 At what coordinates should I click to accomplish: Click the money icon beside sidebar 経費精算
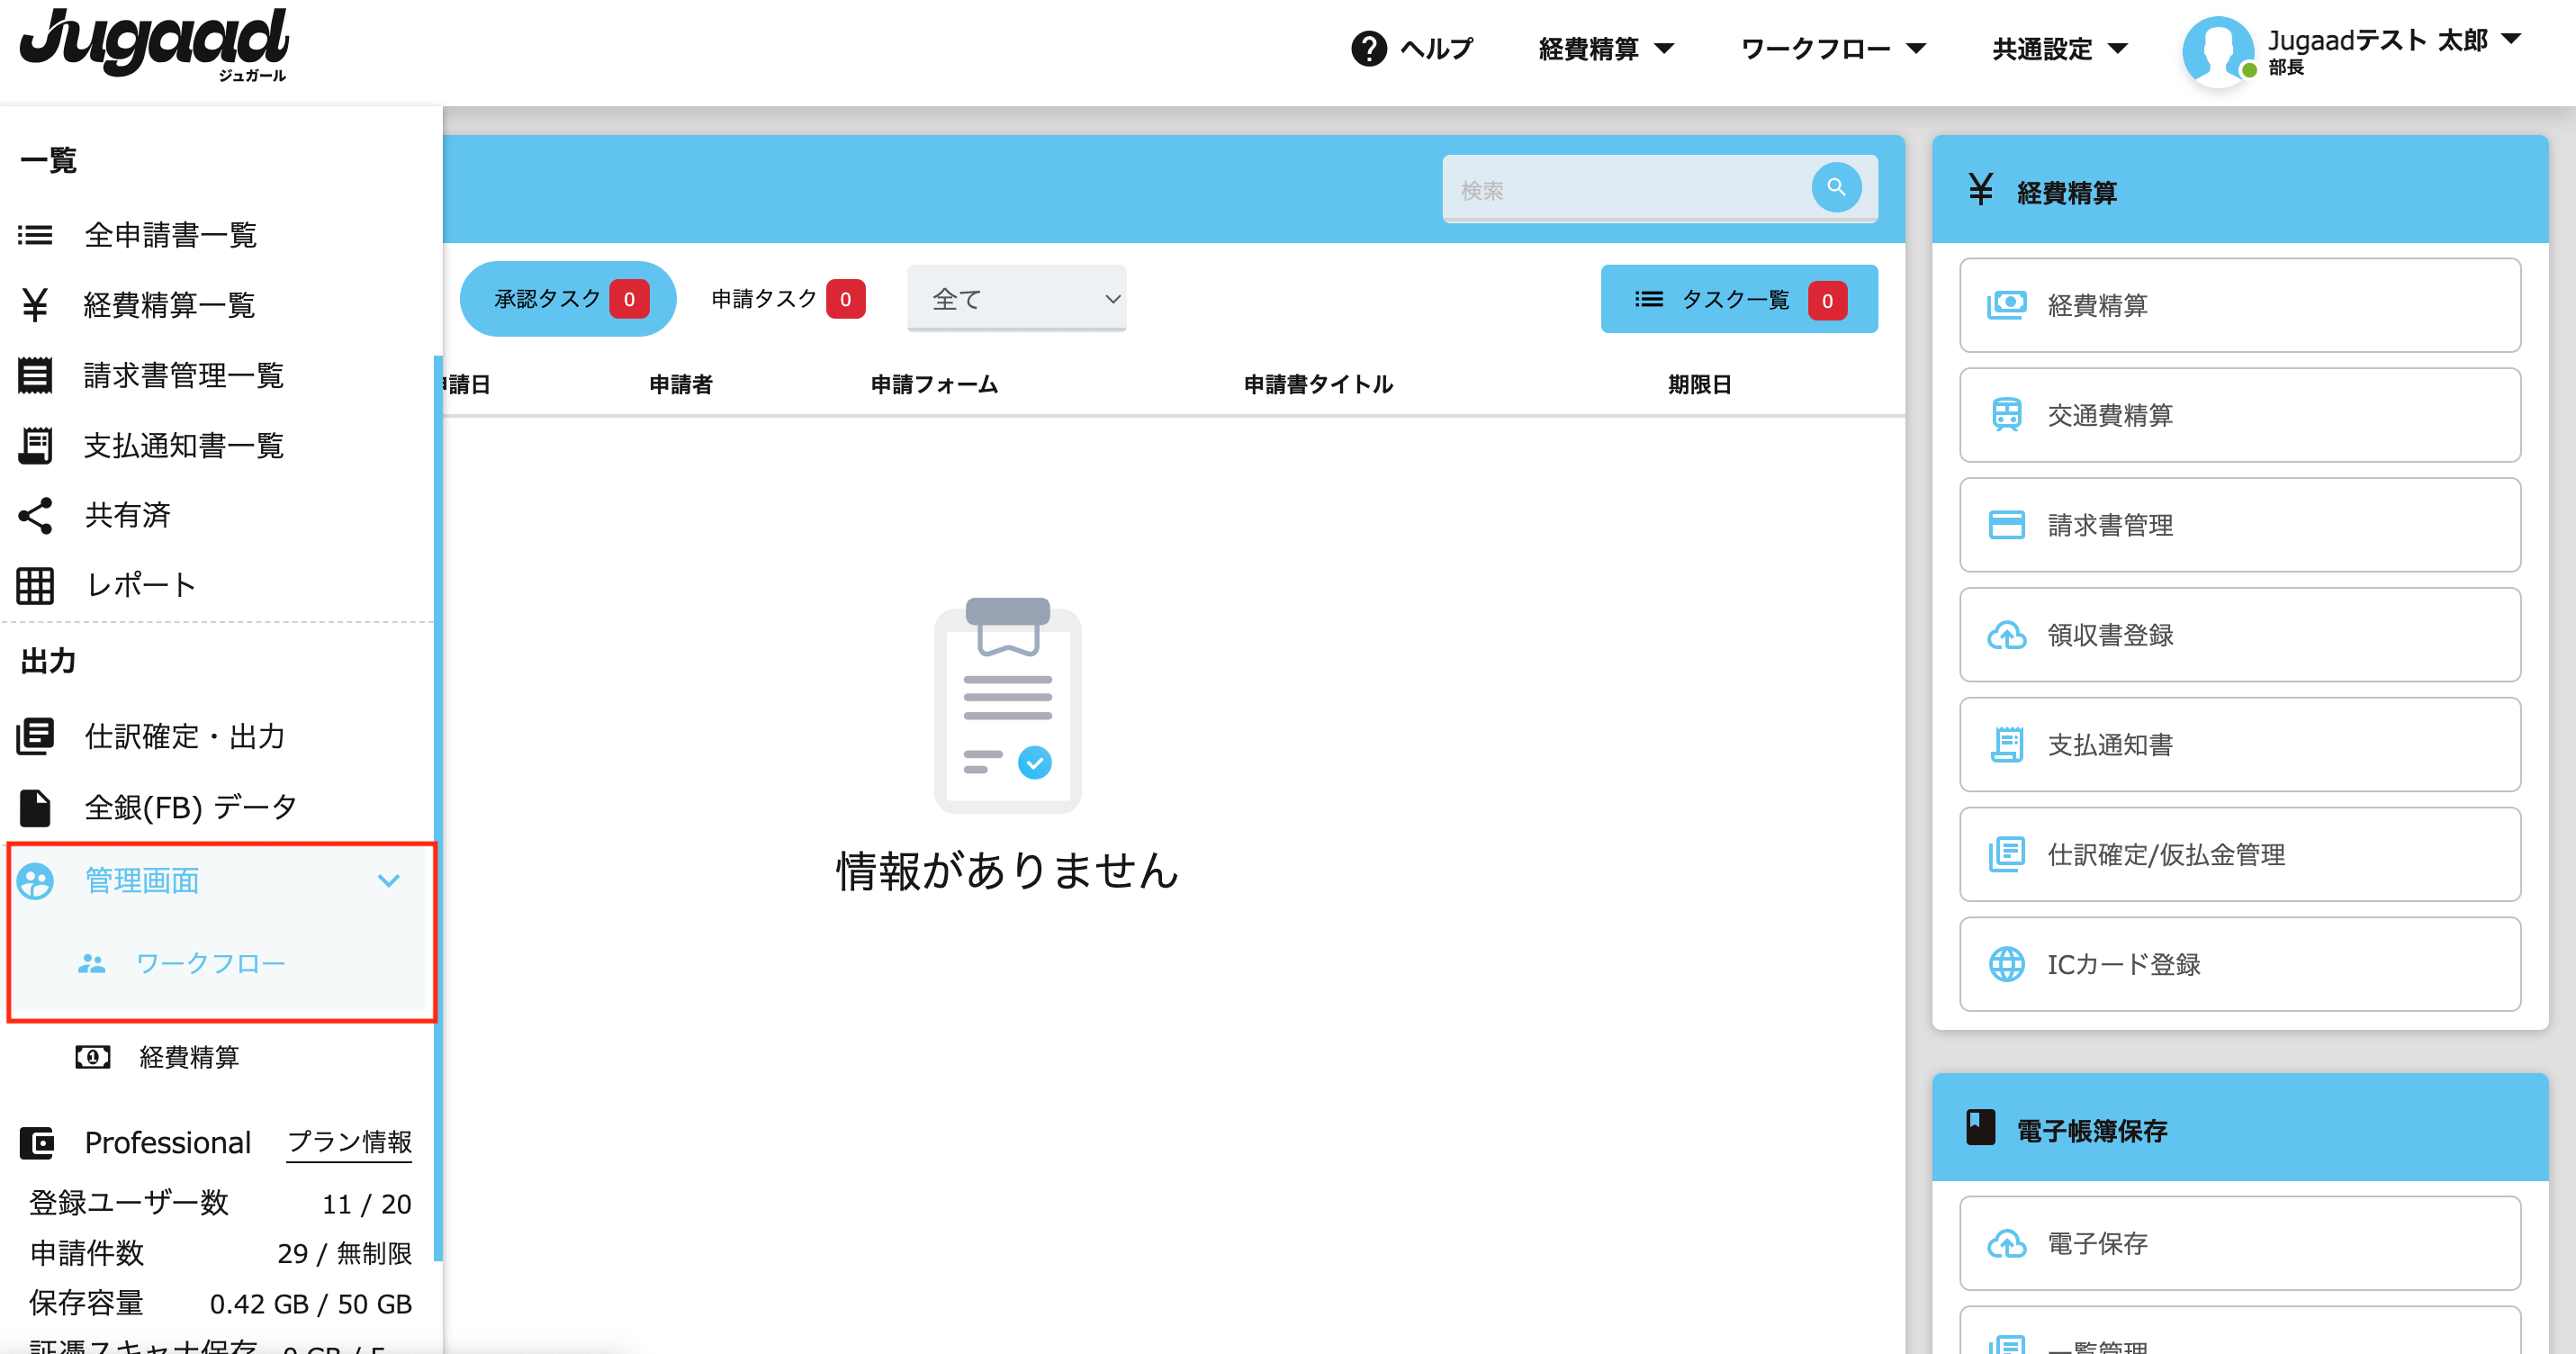click(93, 1057)
